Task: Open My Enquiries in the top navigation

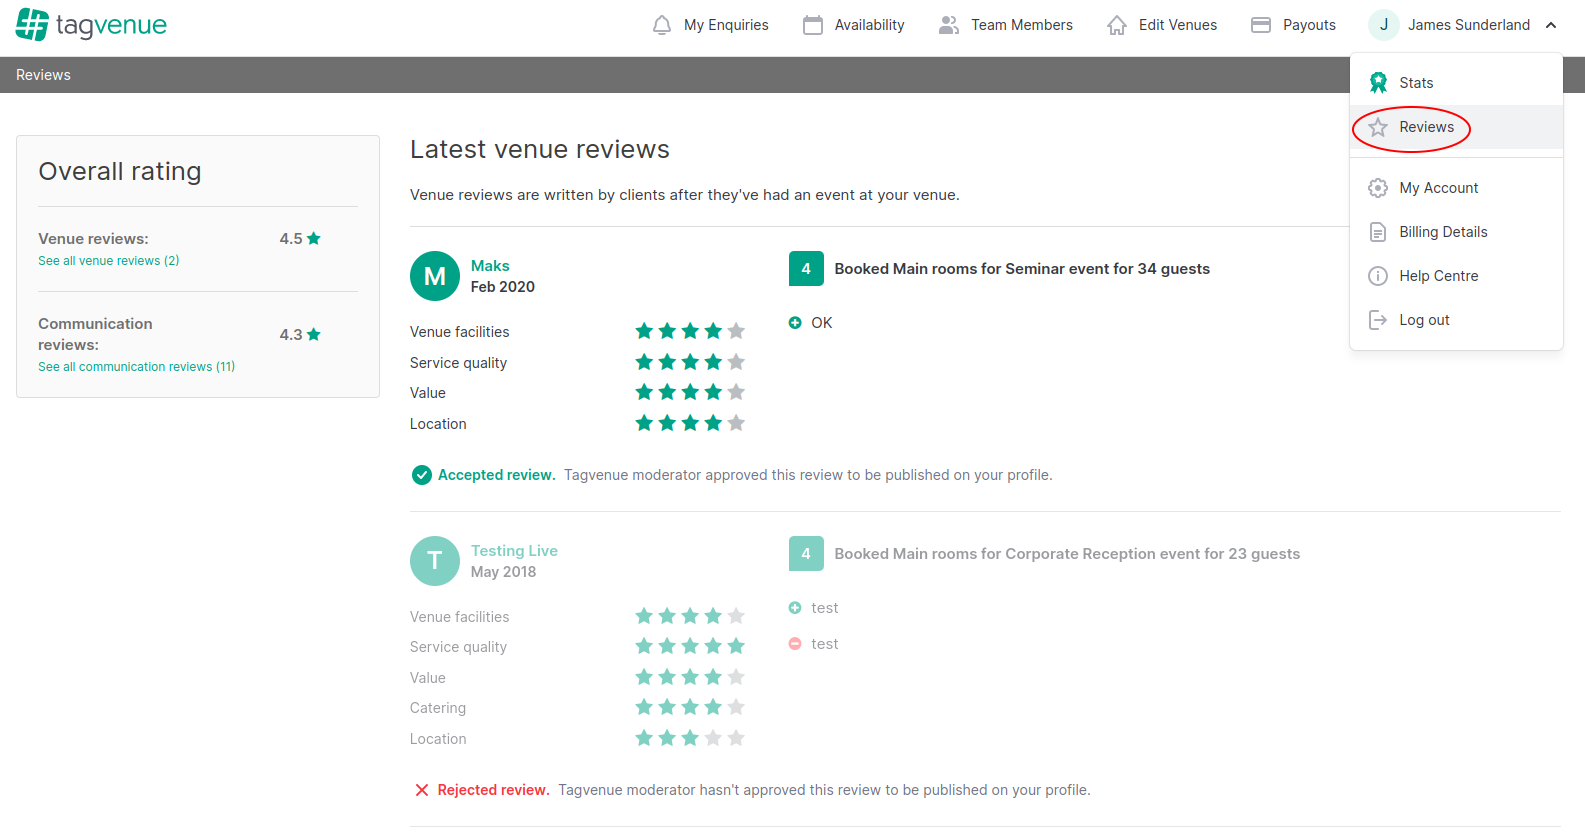Action: tap(711, 25)
